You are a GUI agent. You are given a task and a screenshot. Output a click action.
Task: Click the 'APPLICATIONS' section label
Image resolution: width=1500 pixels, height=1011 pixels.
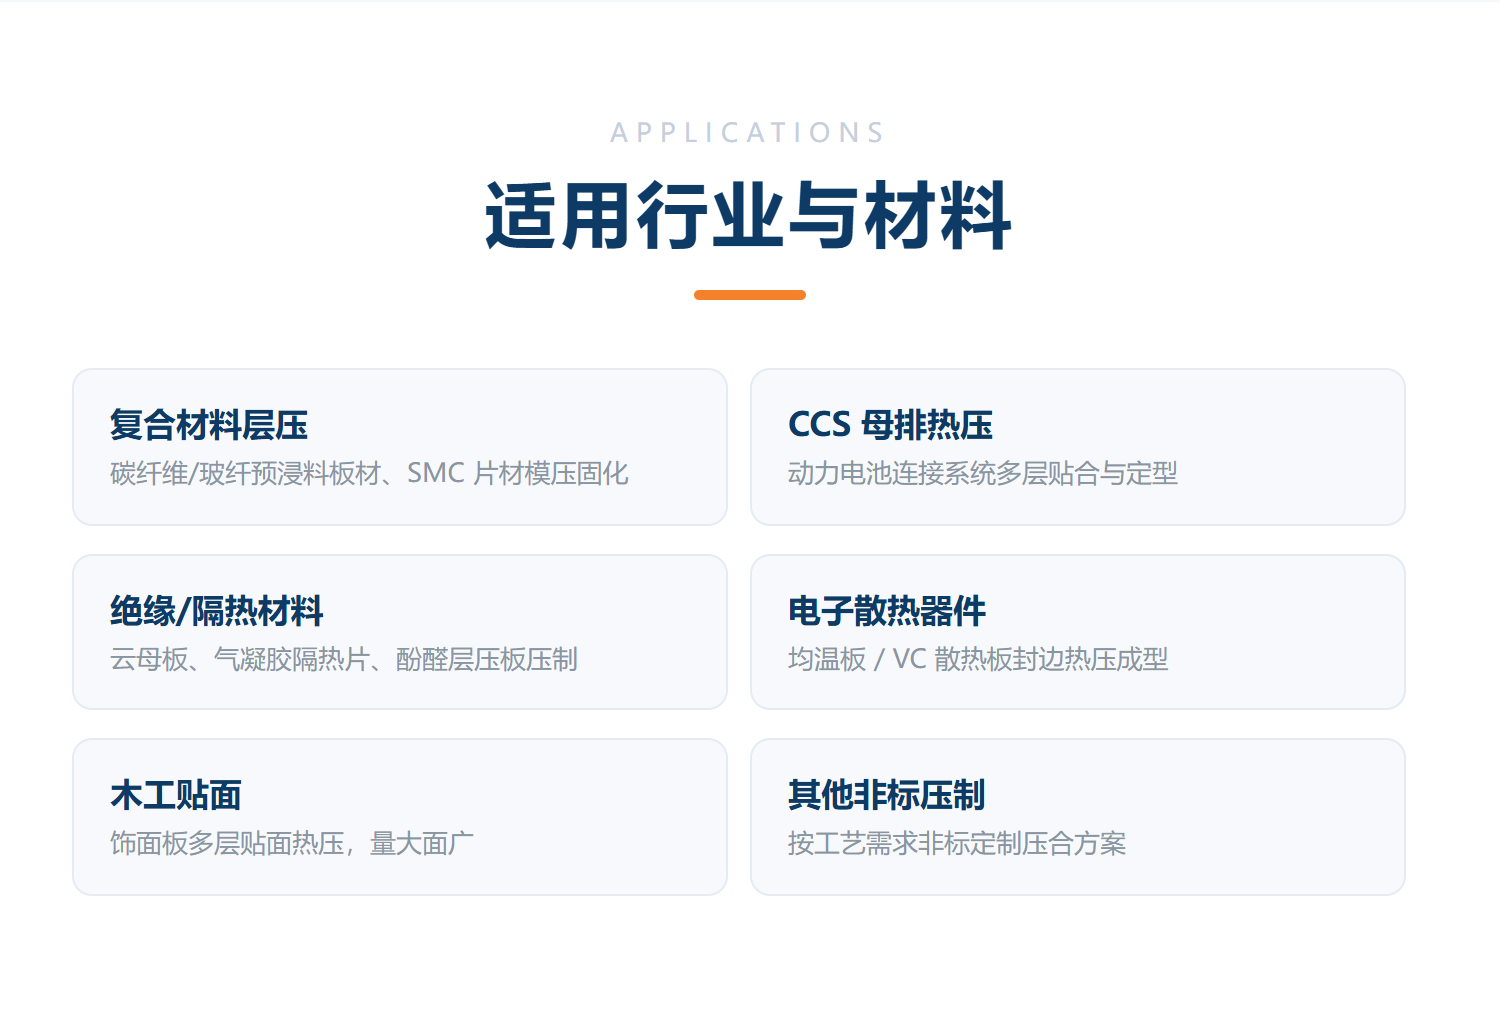pyautogui.click(x=748, y=133)
